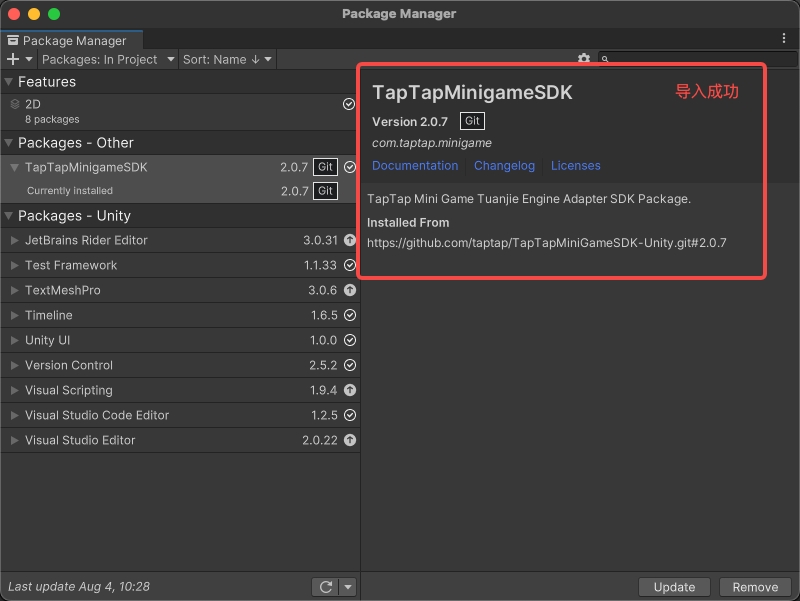
Task: Open the Sort: Name dropdown
Action: (226, 59)
